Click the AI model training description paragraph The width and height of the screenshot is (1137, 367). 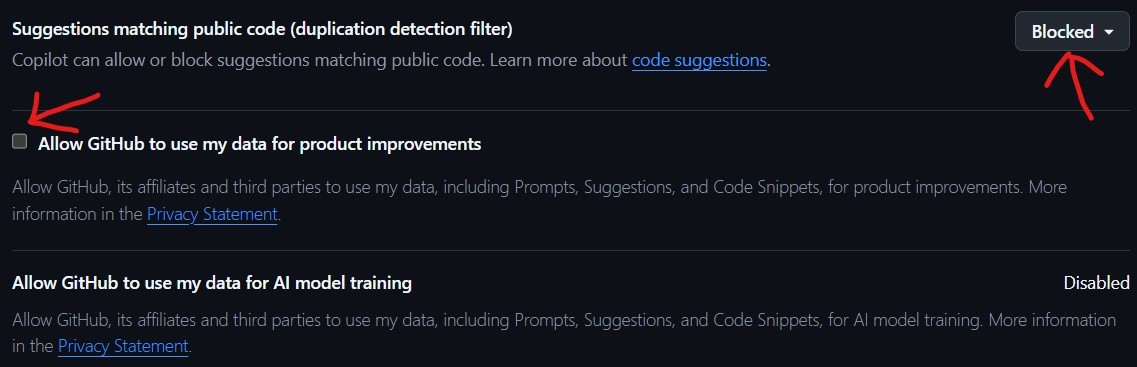point(564,333)
